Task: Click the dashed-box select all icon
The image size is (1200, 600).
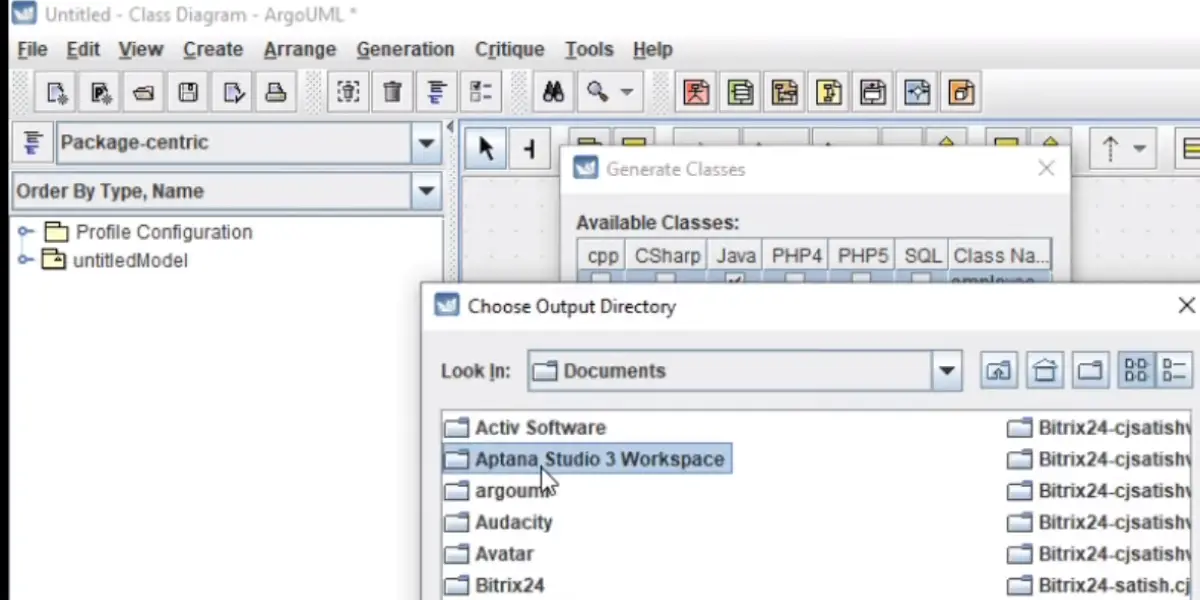Action: (348, 93)
